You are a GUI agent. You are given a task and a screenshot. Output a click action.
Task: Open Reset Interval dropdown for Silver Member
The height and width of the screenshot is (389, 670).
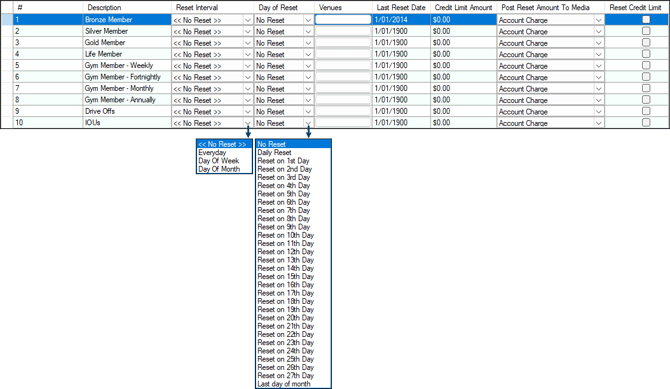[248, 31]
